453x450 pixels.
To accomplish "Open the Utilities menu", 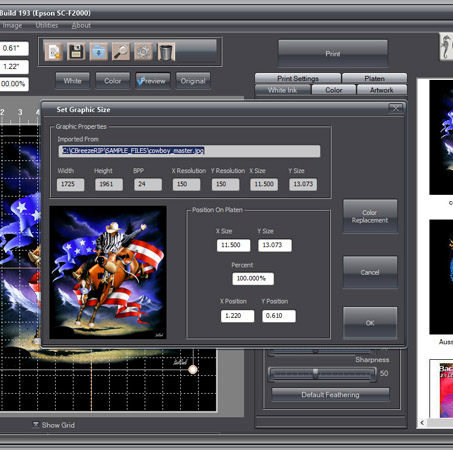I will tap(47, 25).
